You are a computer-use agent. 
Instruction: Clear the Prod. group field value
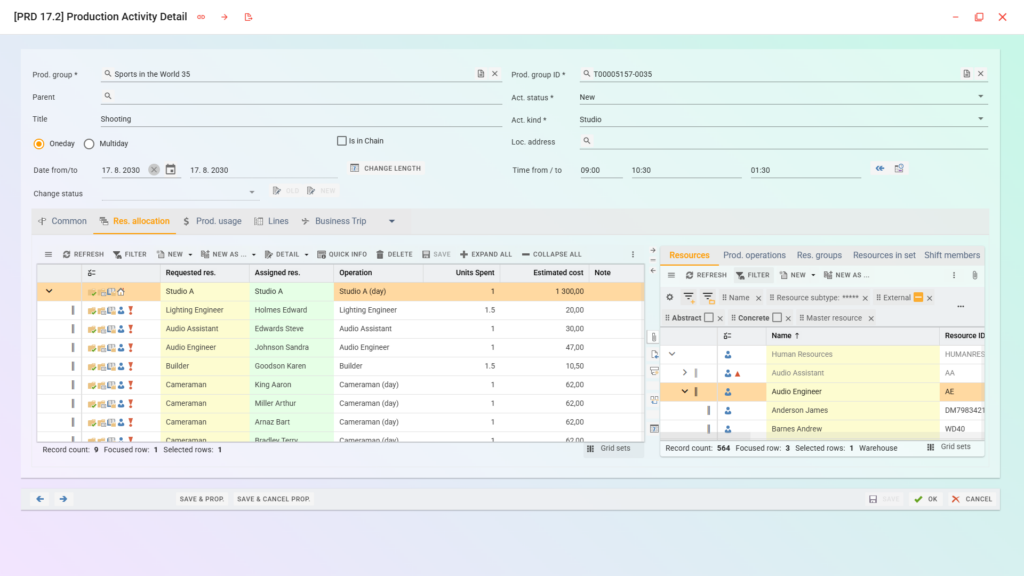pyautogui.click(x=494, y=74)
